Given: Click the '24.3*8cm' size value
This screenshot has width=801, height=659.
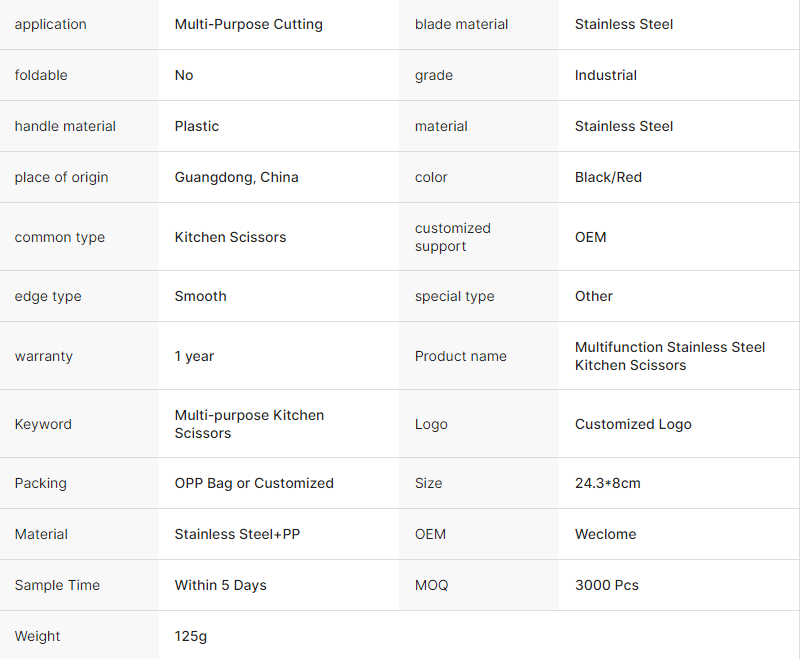Looking at the screenshot, I should coord(607,483).
